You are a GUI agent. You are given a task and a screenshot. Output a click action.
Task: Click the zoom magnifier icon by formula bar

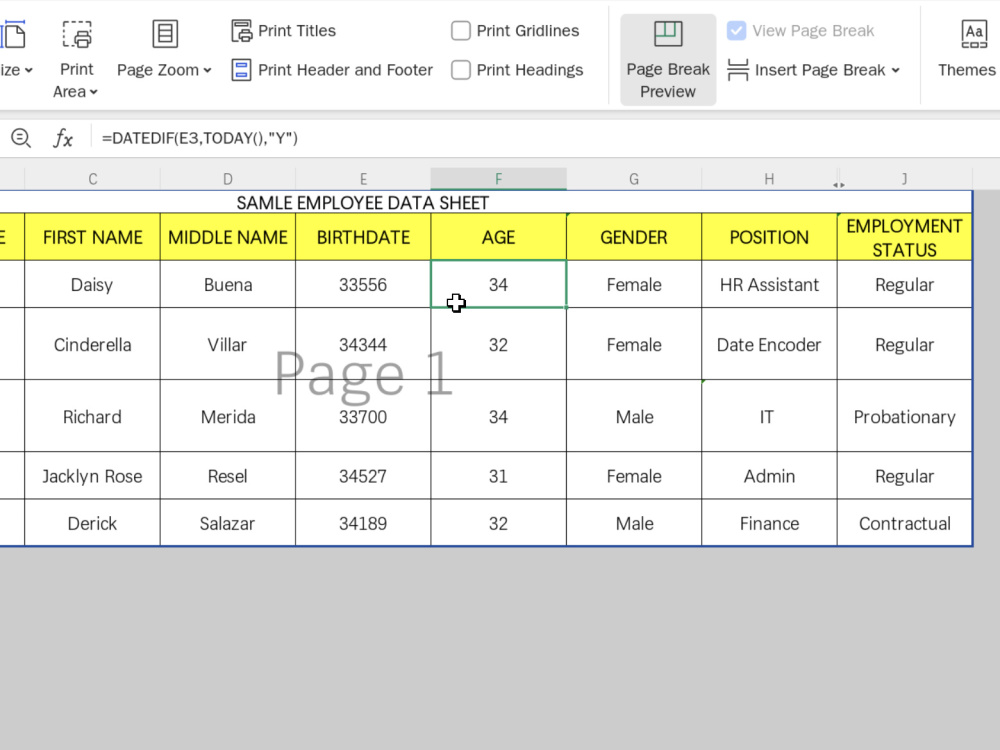20,138
